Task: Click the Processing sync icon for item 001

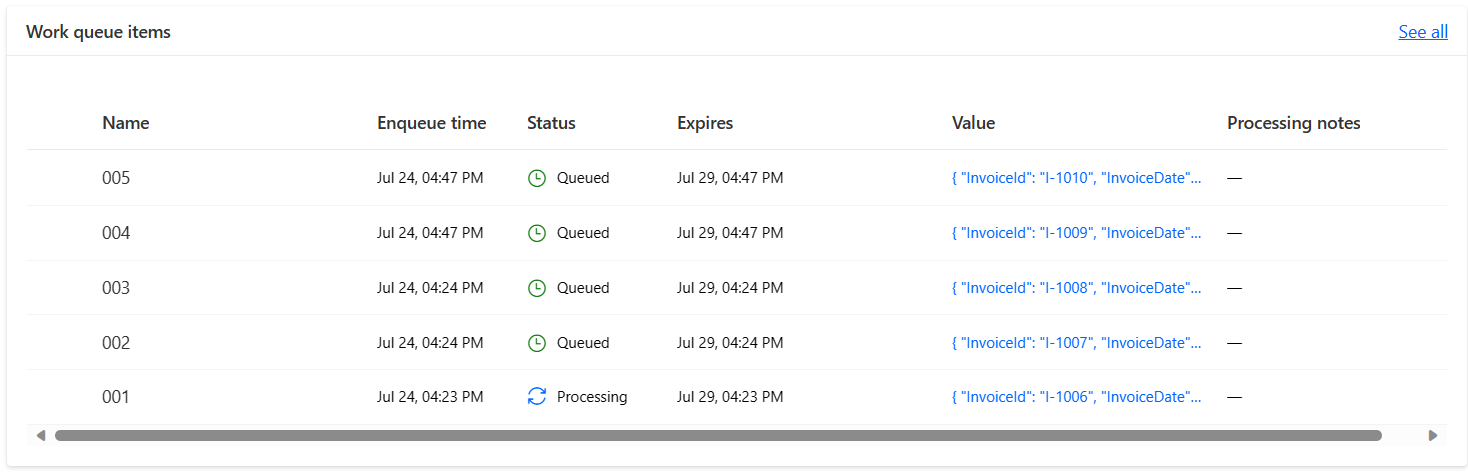Action: (537, 397)
